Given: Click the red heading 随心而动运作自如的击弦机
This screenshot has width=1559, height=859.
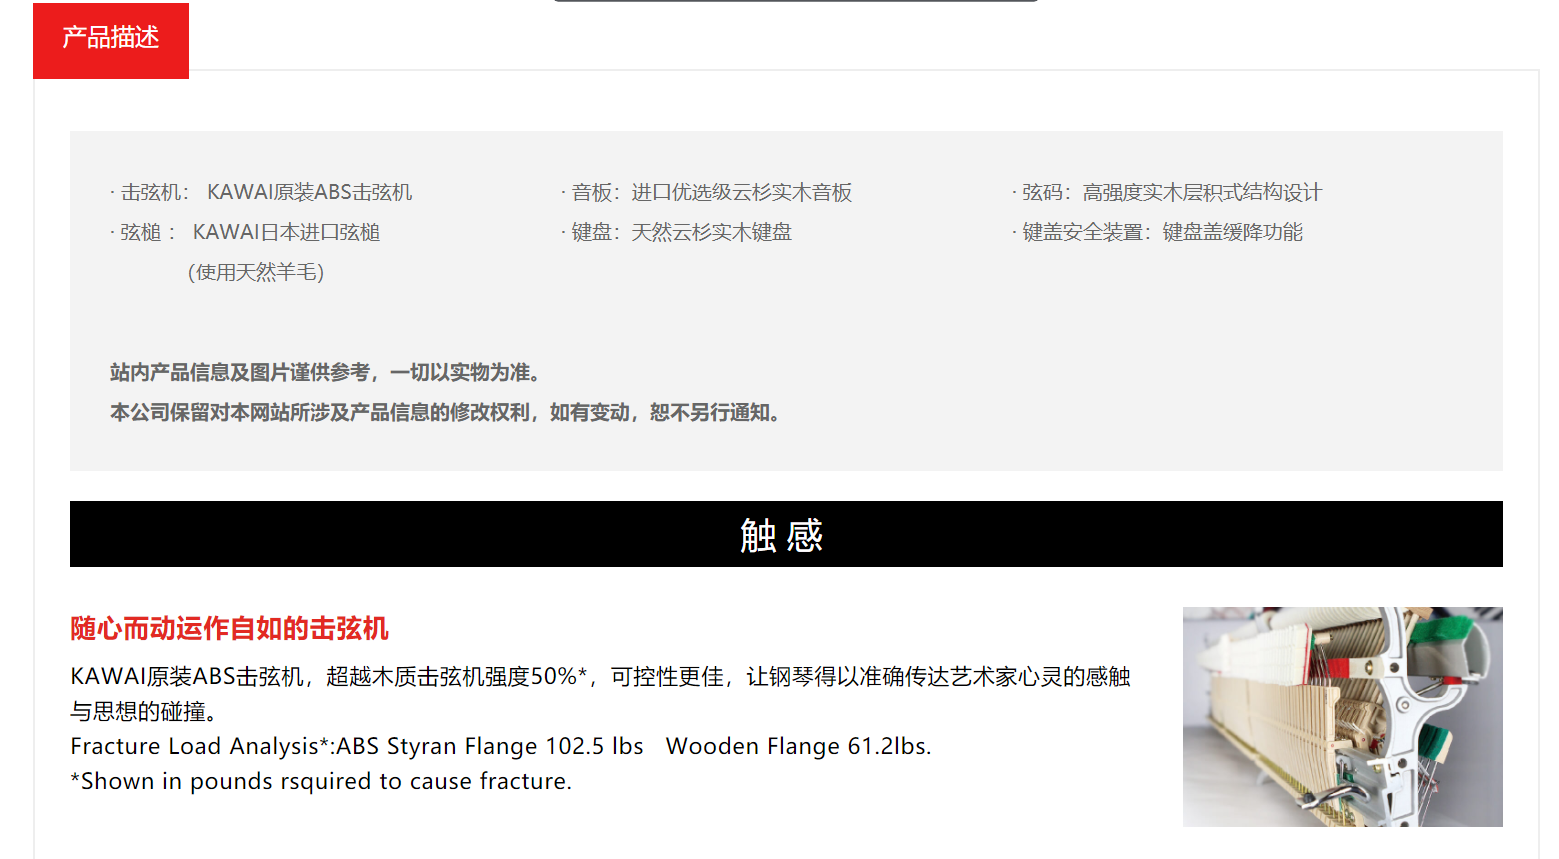Looking at the screenshot, I should coord(229,628).
